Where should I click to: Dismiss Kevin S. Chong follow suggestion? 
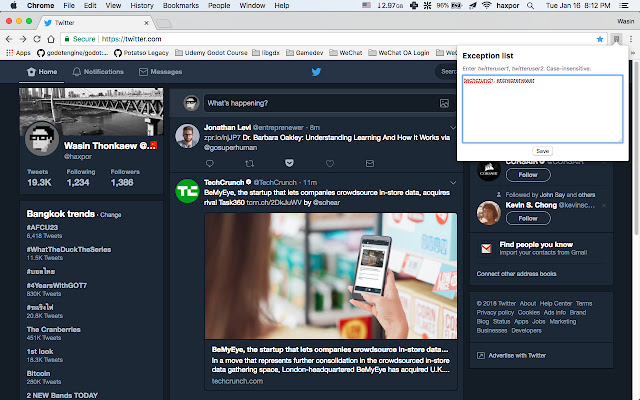(x=604, y=205)
